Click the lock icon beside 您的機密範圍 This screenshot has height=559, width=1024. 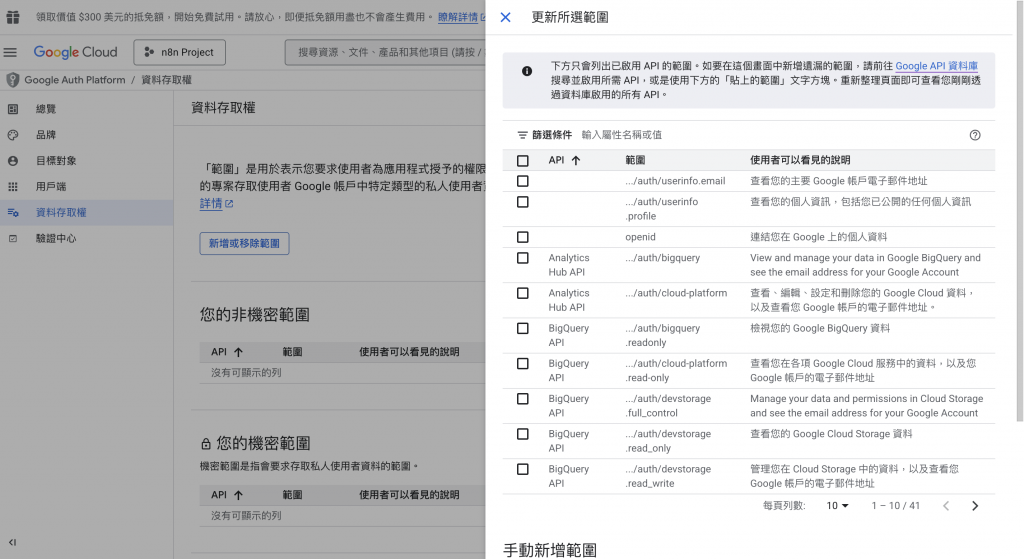click(206, 444)
